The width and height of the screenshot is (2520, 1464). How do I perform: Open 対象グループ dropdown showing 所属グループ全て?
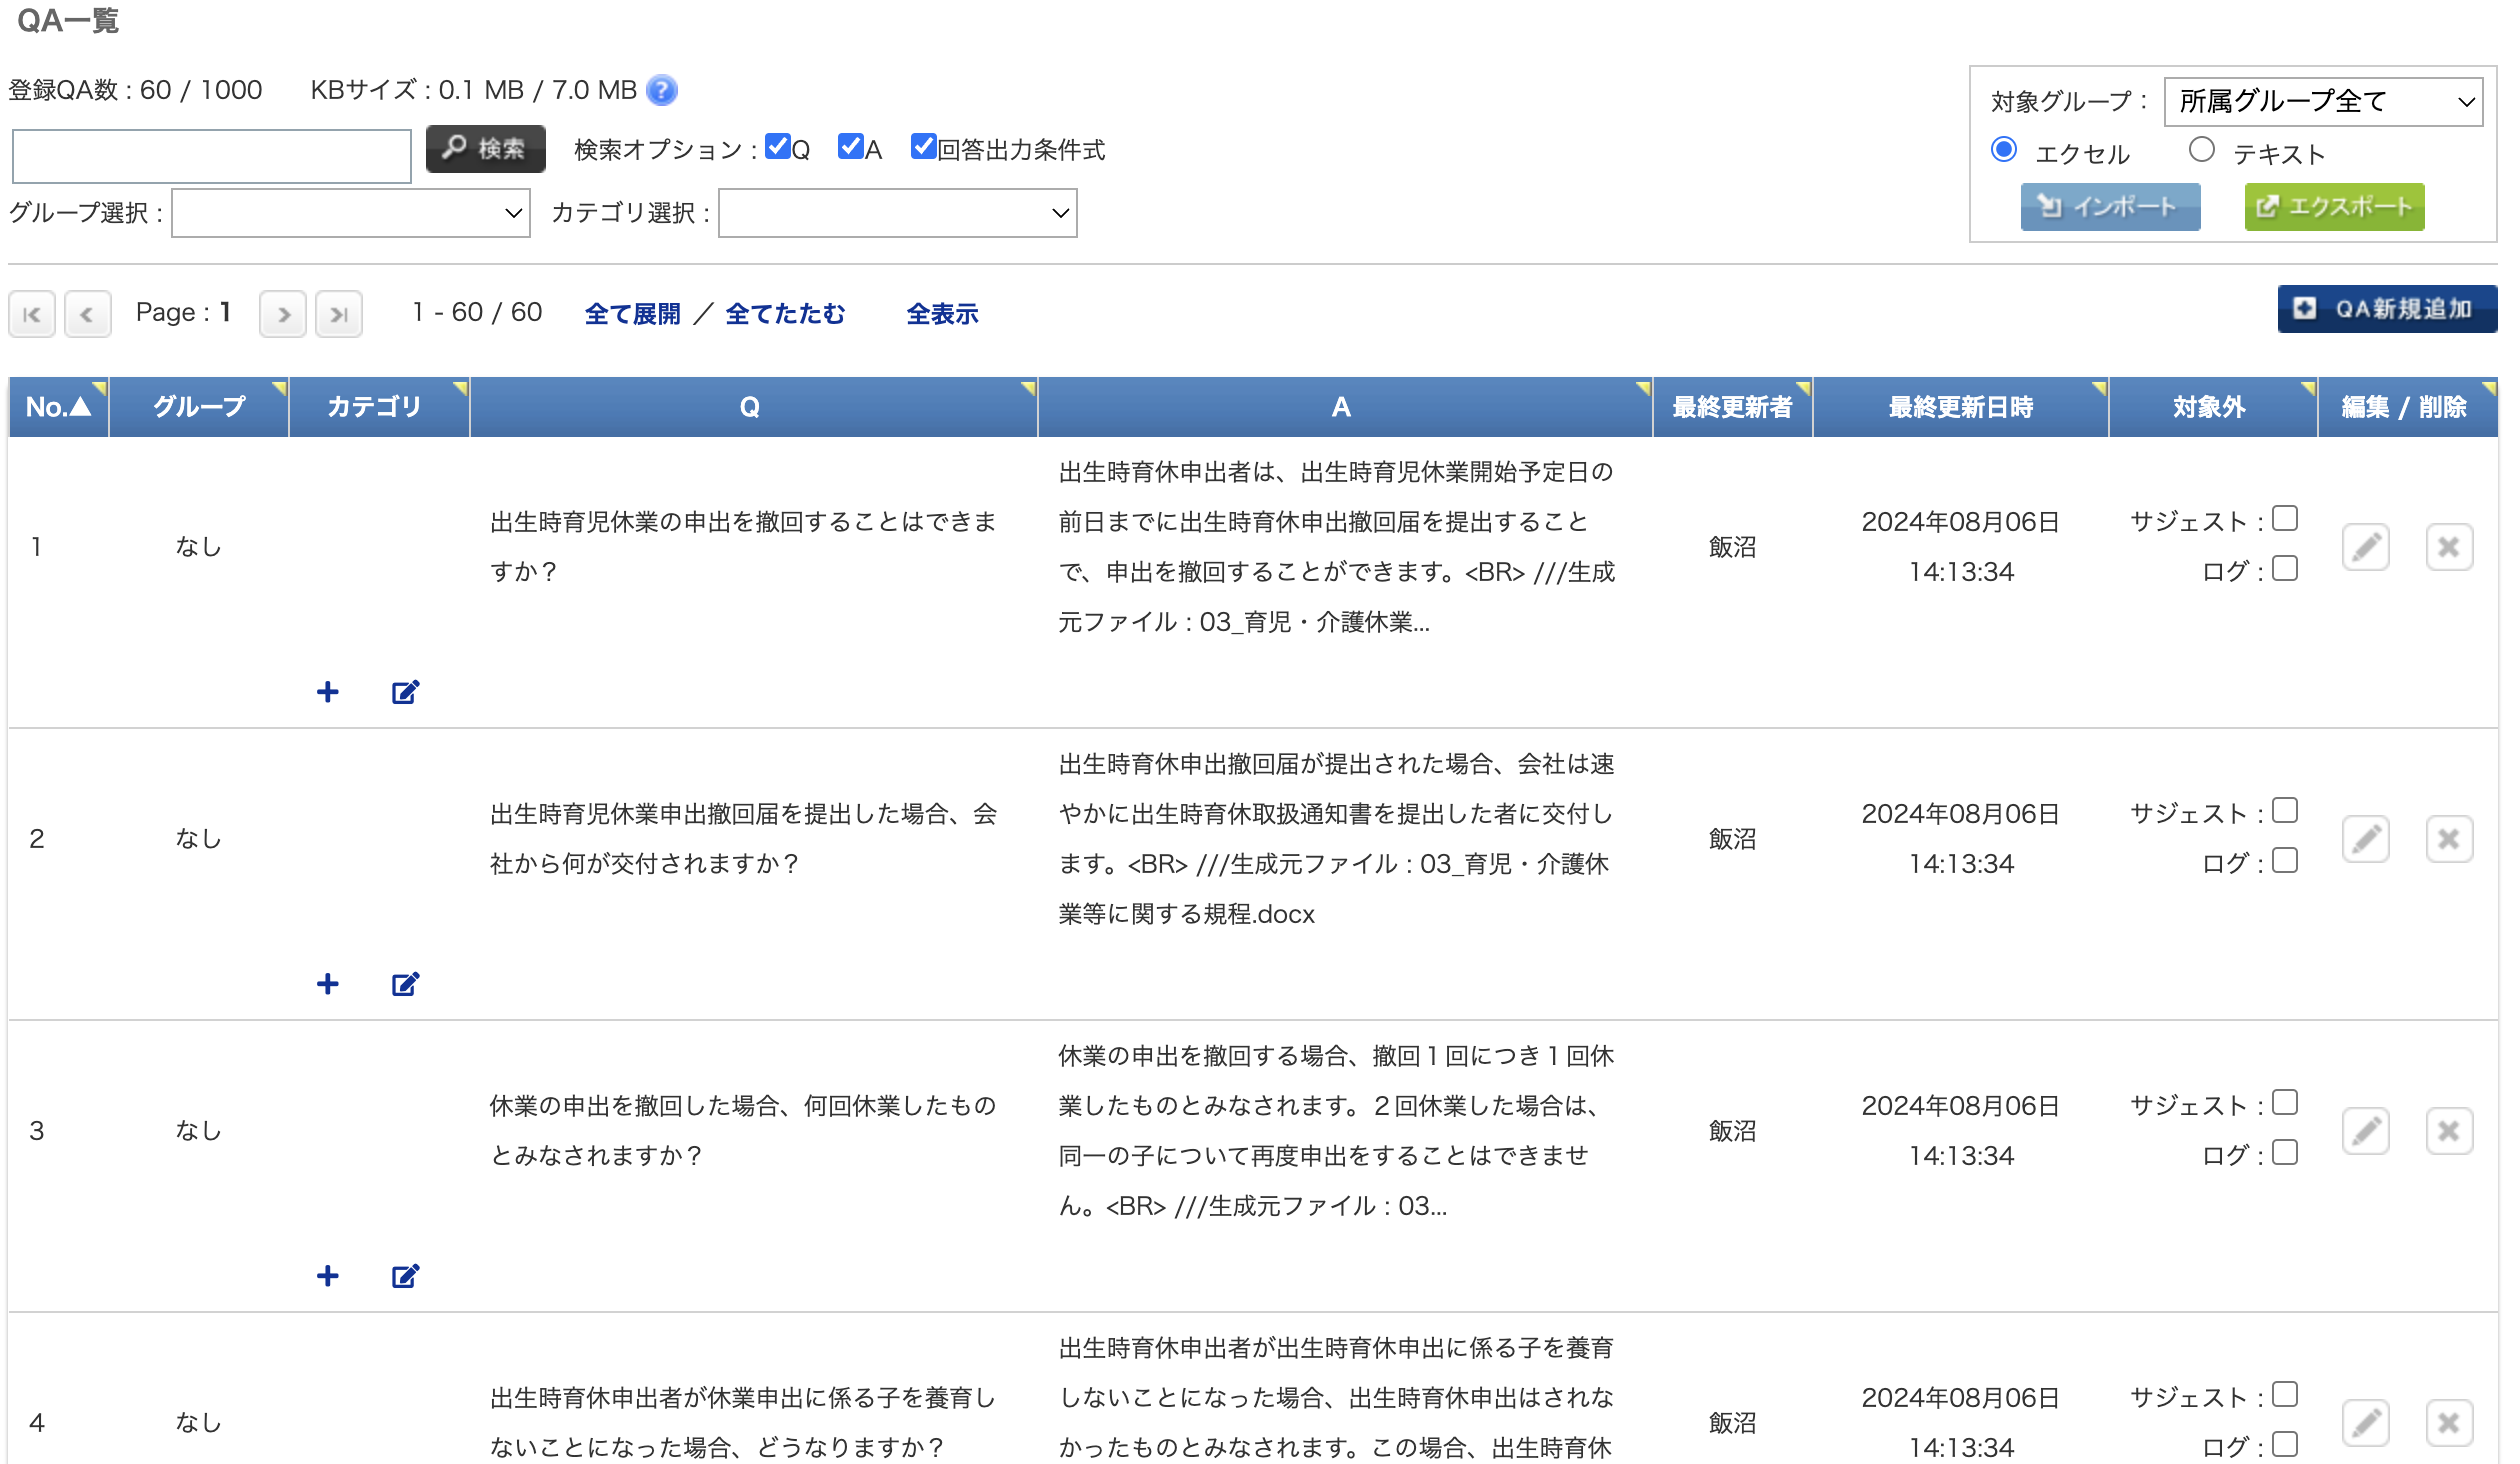(2322, 102)
